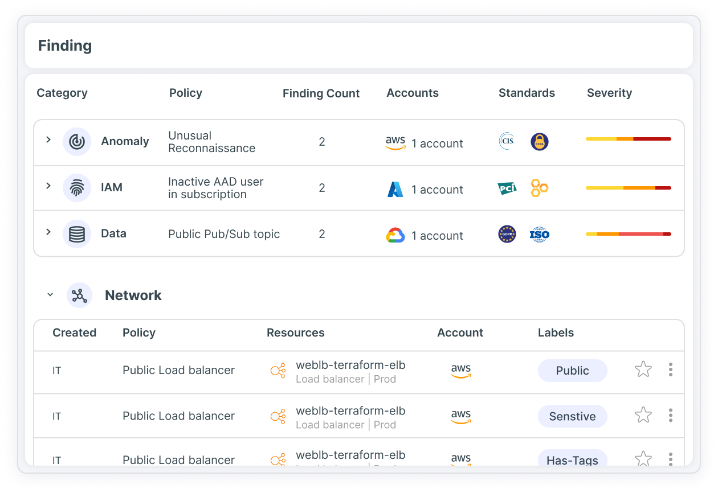Click the PCI standard badge icon
Screen dimensions: 718x493
507,188
